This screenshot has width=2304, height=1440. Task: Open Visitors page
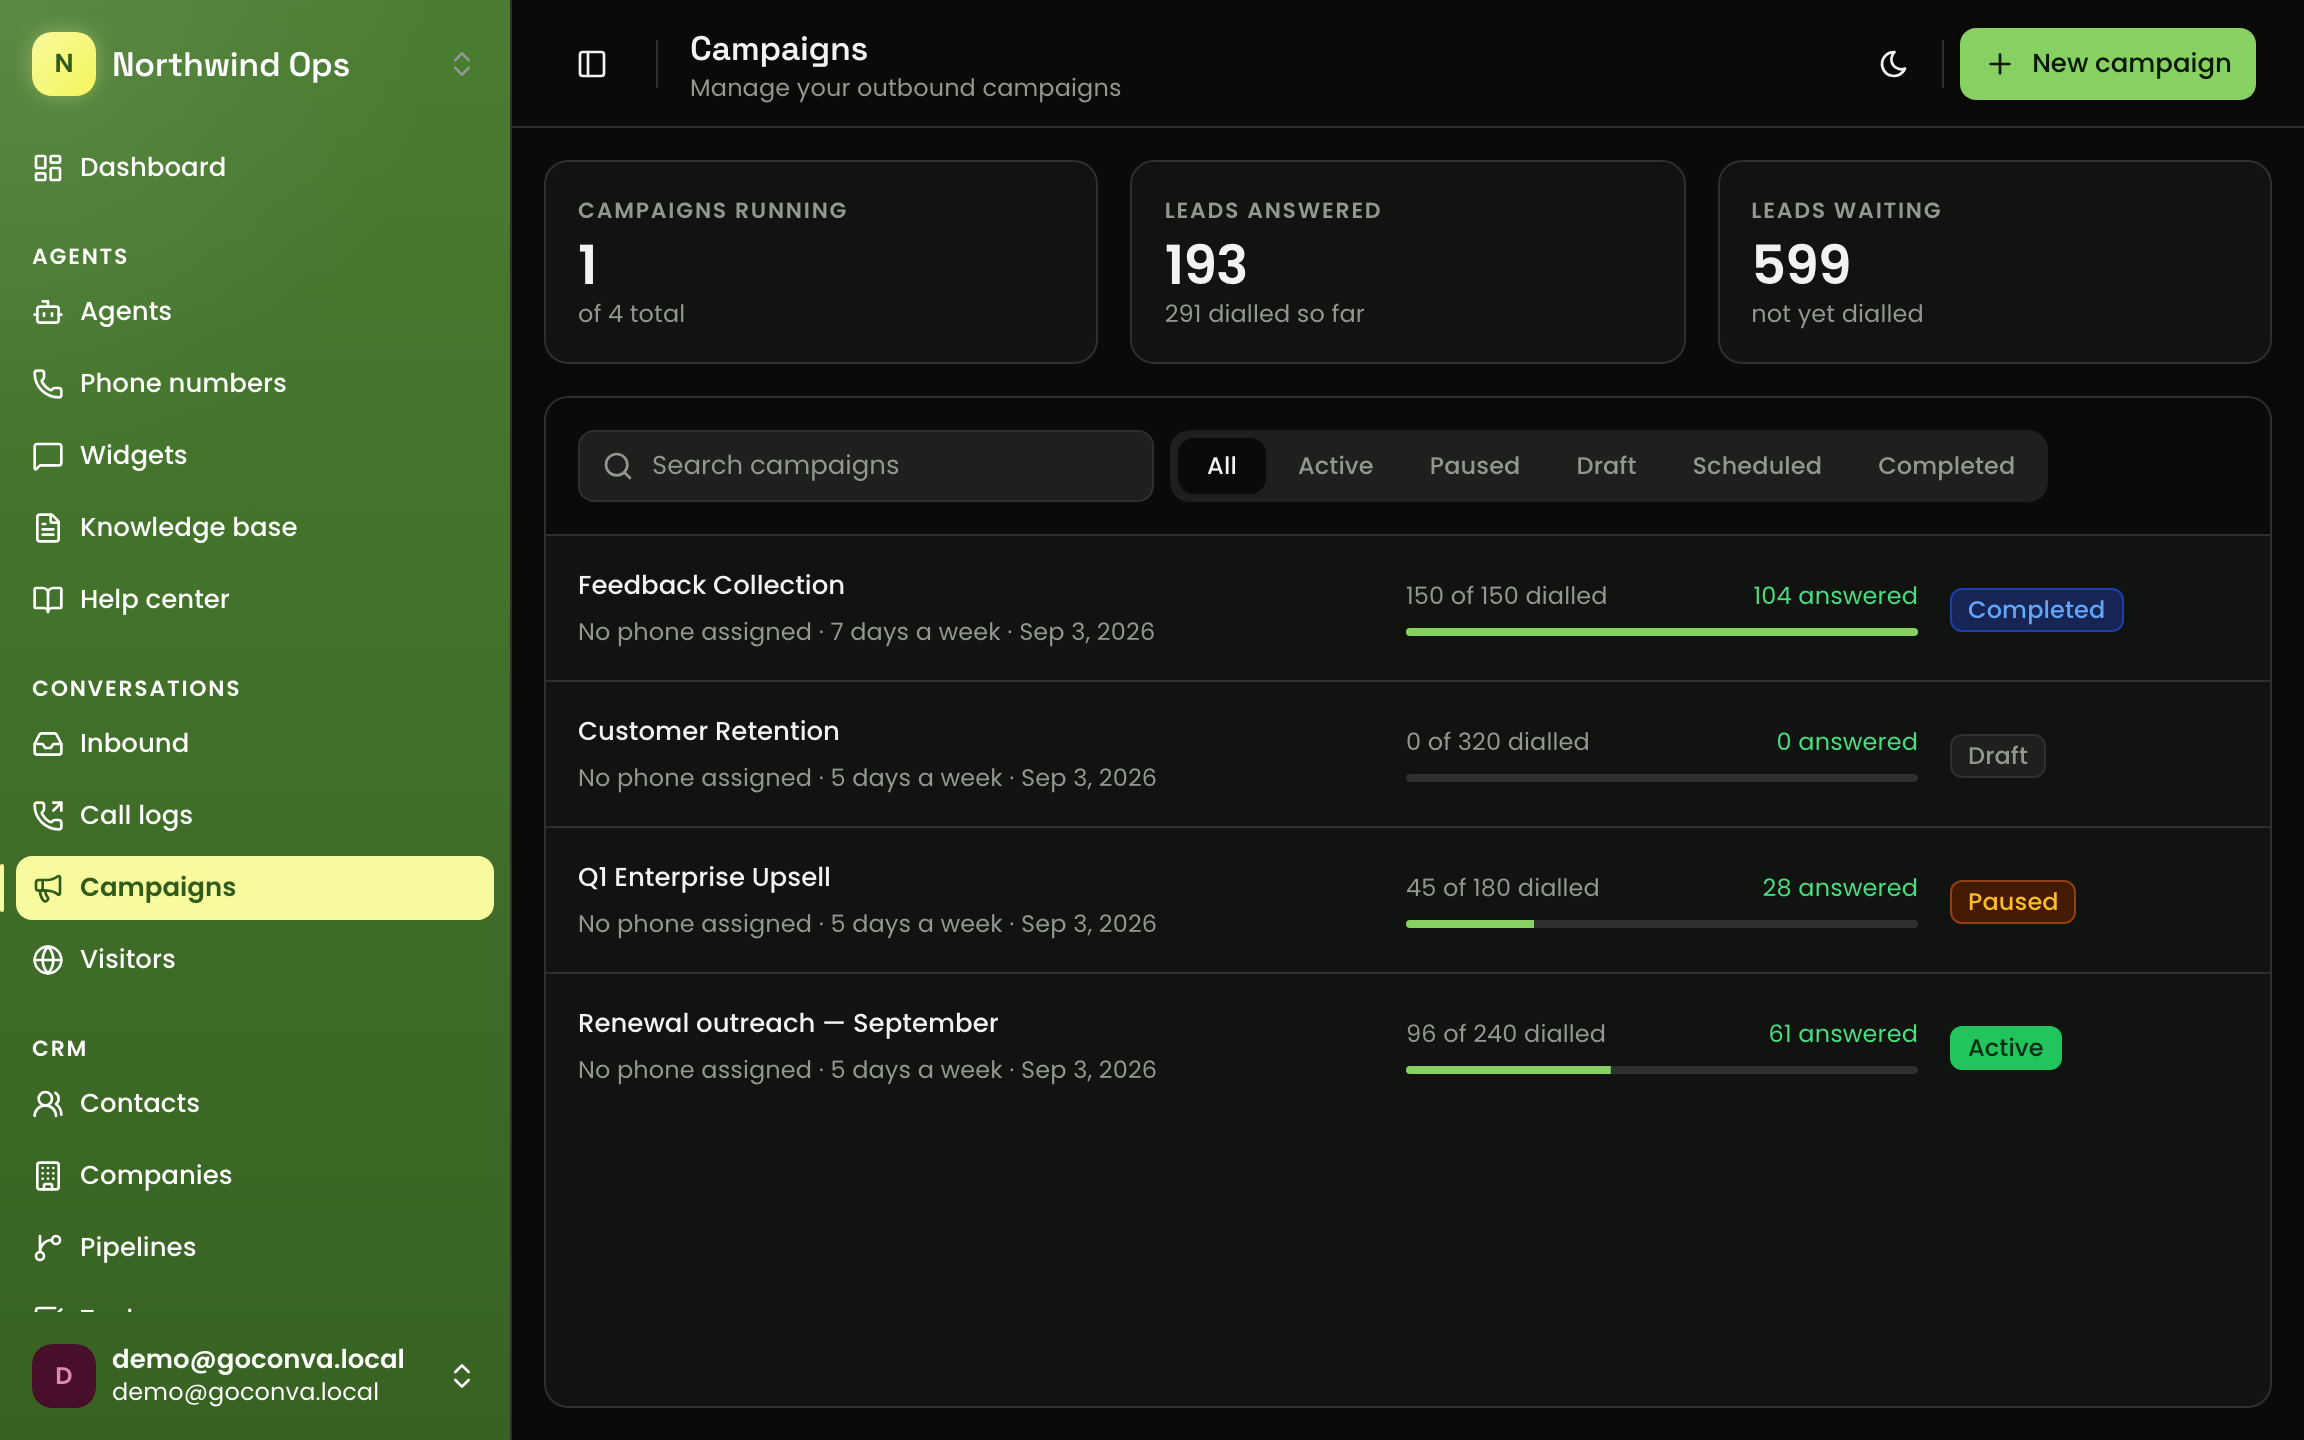[x=255, y=959]
